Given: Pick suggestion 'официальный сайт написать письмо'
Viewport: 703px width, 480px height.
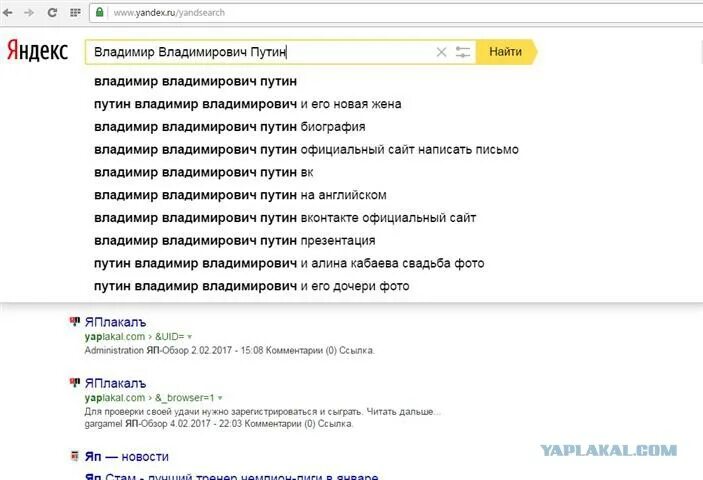Looking at the screenshot, I should pos(306,150).
